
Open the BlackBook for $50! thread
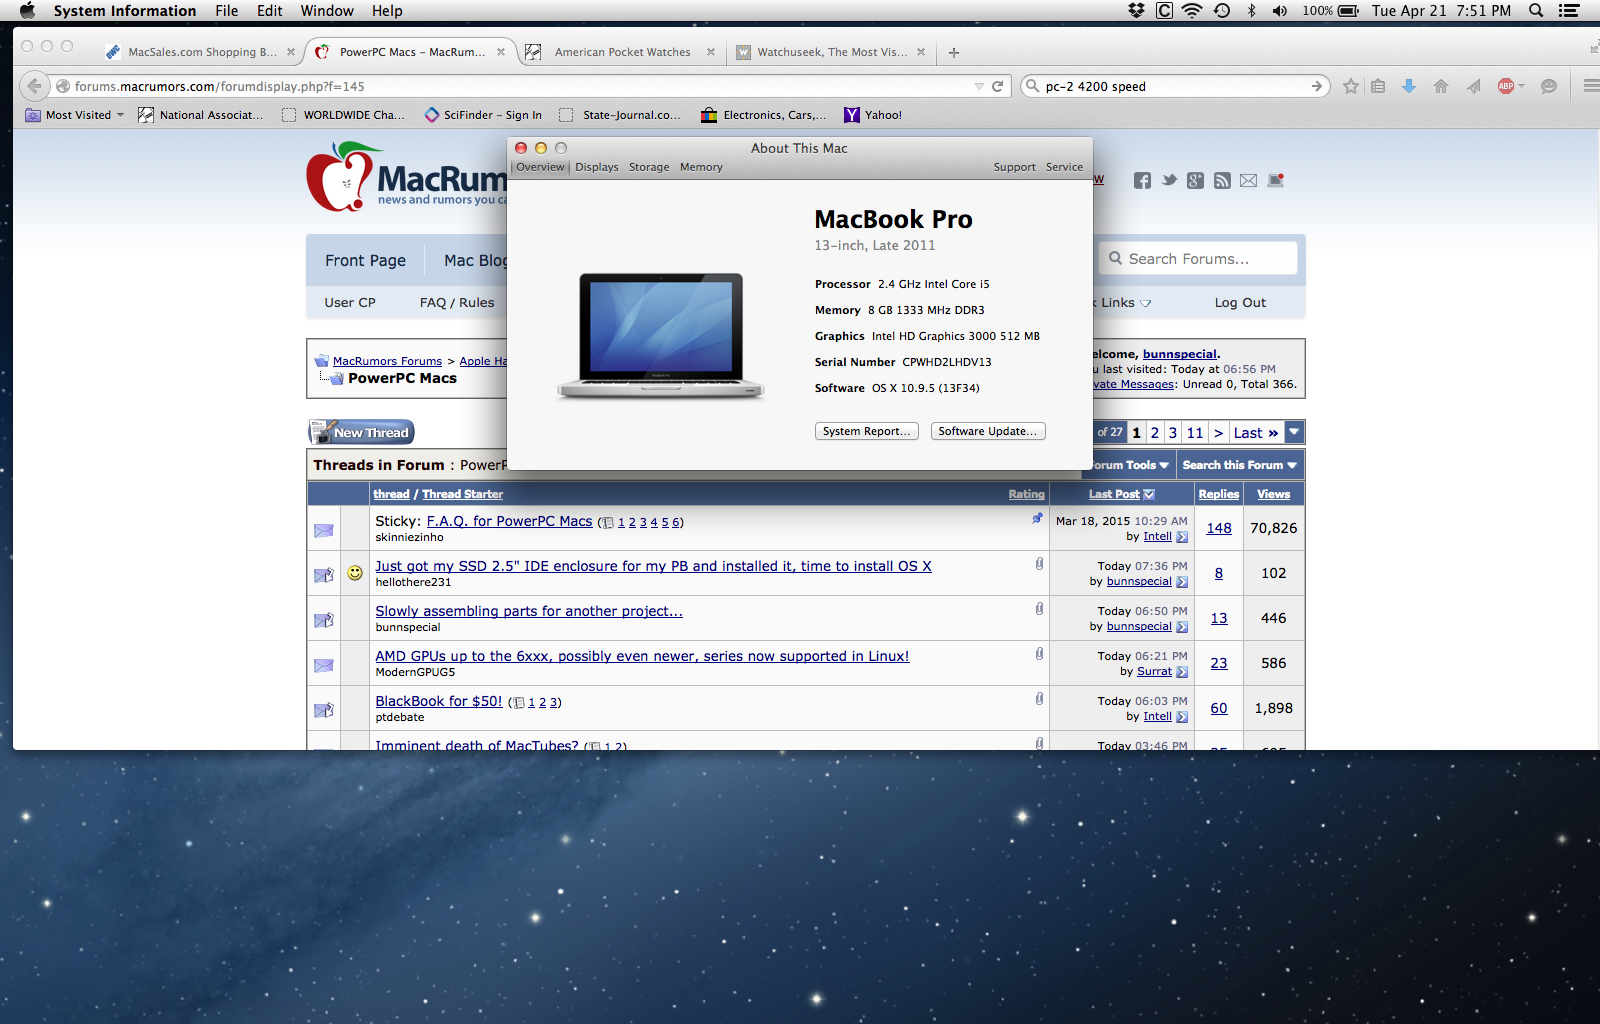(439, 701)
